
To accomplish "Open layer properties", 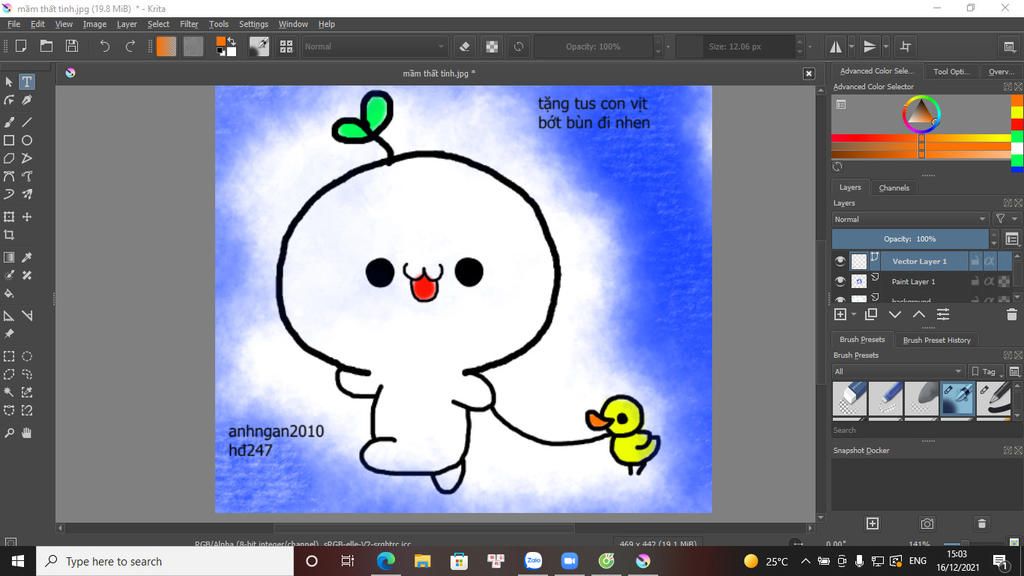I will pos(943,315).
